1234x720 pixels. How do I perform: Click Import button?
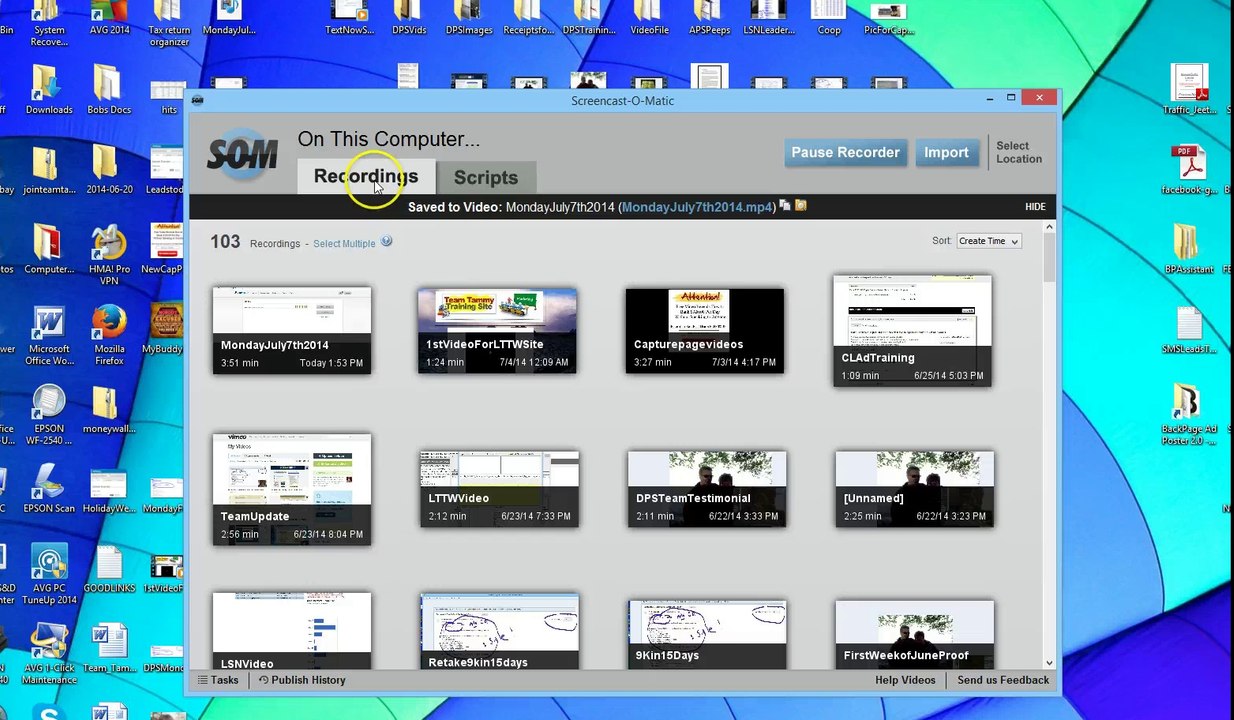click(x=946, y=152)
